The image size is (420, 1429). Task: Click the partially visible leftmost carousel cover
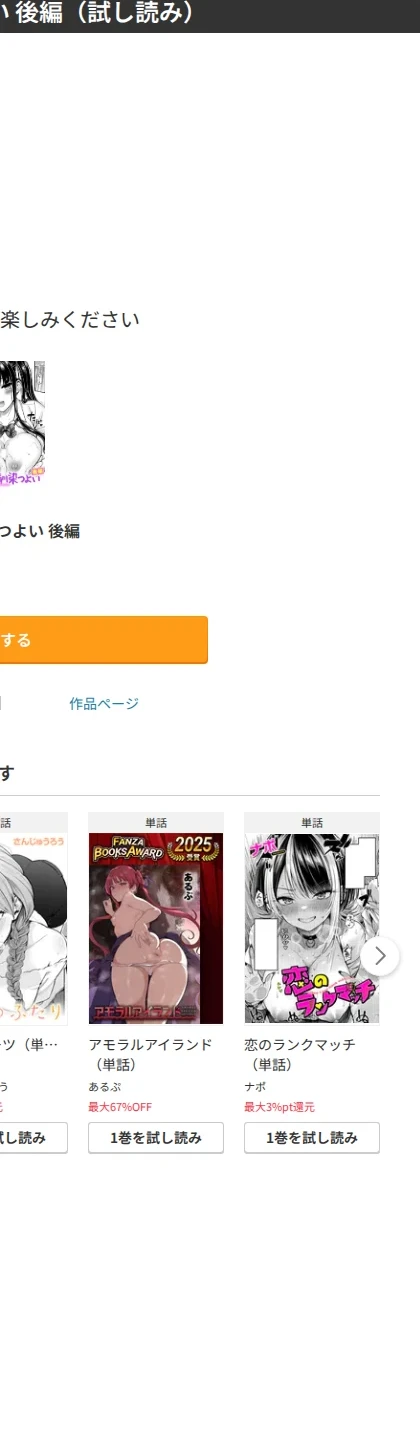[x=33, y=928]
